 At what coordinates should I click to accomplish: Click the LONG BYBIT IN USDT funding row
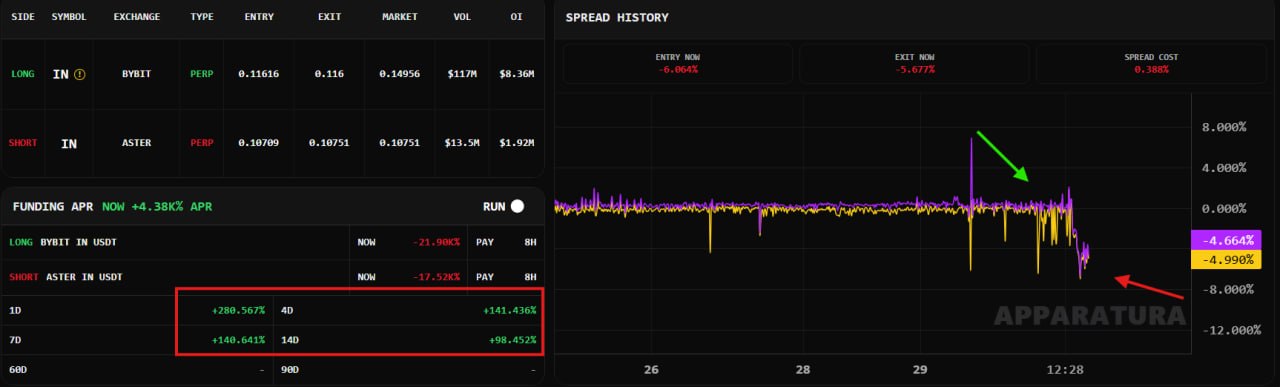pos(272,242)
